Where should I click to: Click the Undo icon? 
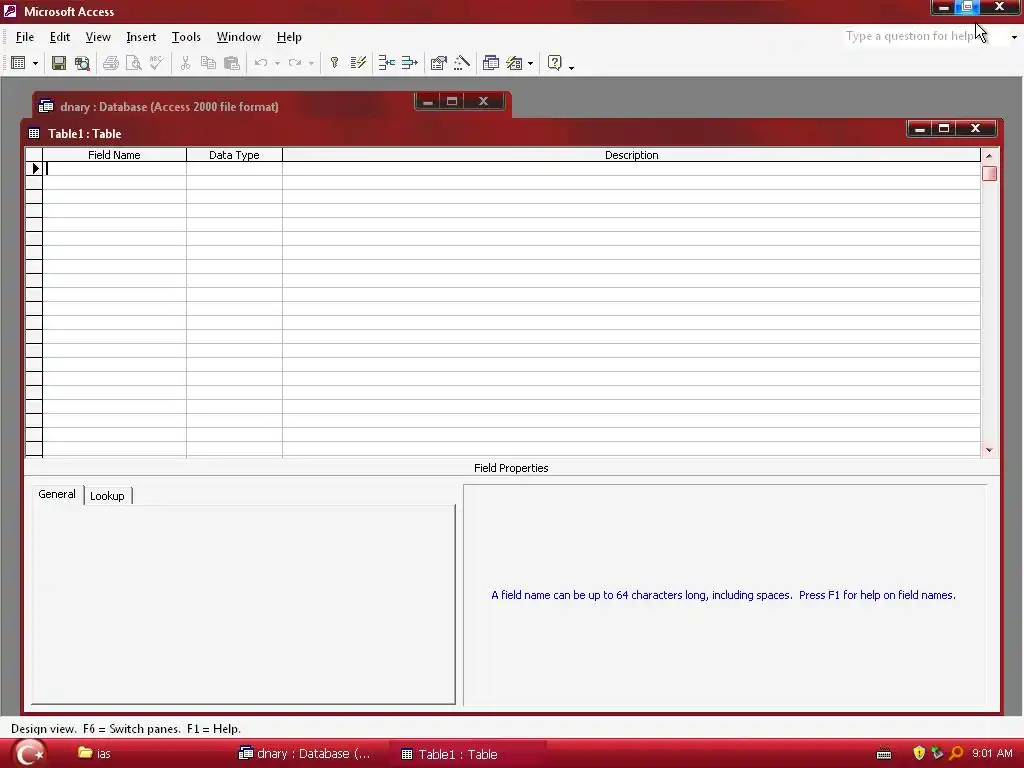tap(261, 63)
